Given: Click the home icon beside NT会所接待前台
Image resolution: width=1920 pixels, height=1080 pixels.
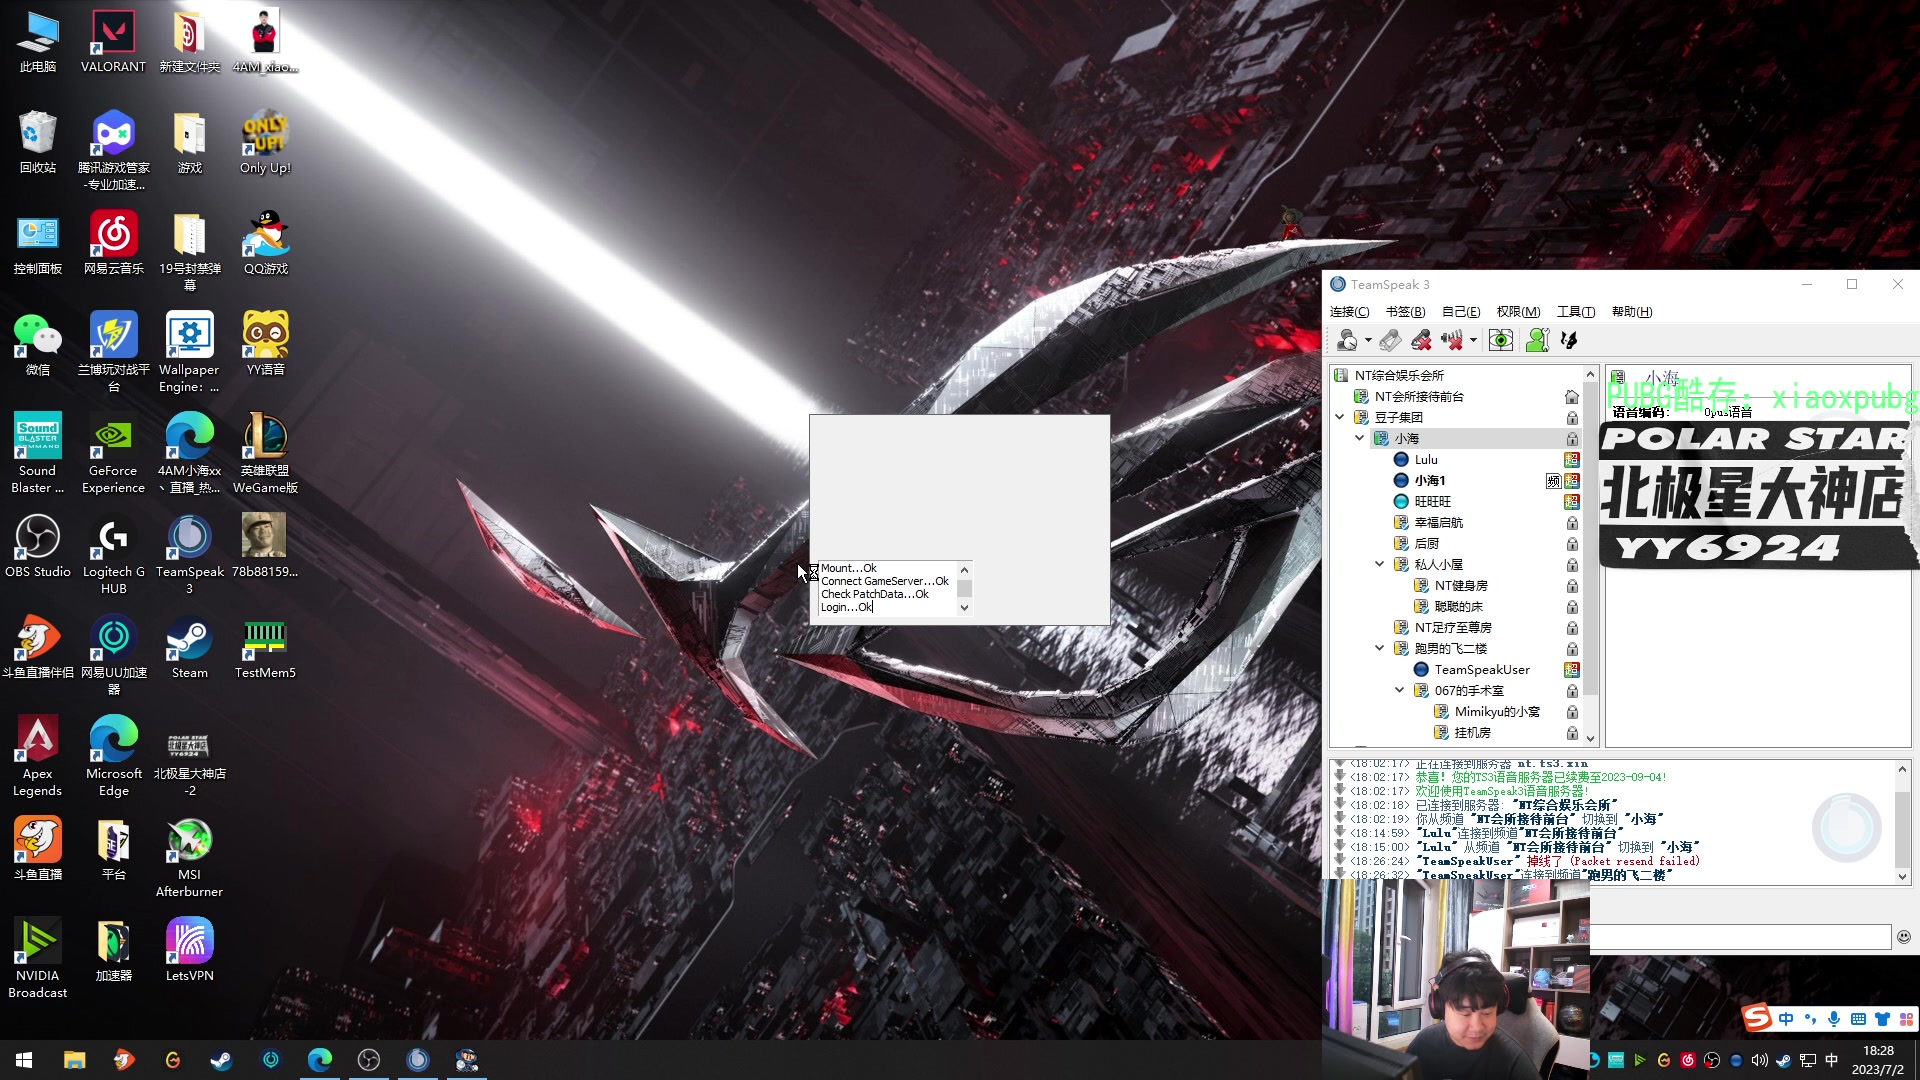Looking at the screenshot, I should [1572, 397].
